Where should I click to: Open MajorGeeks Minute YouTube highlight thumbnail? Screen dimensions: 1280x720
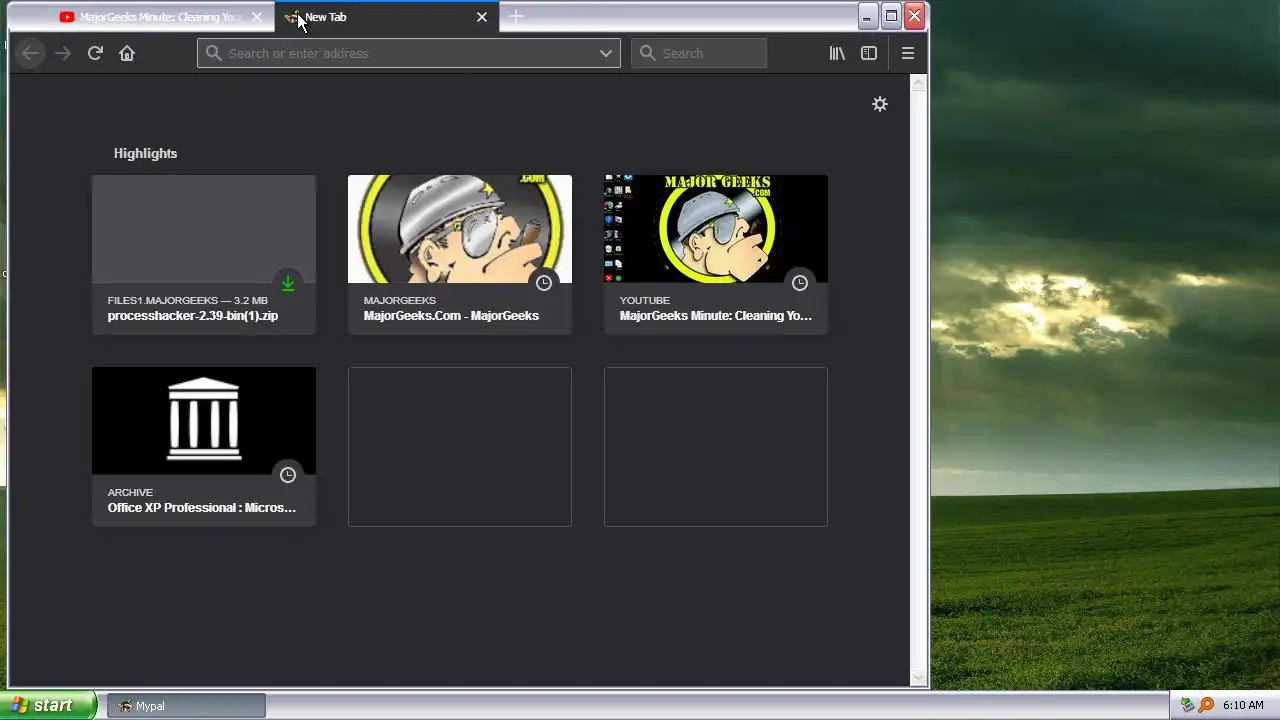point(716,229)
